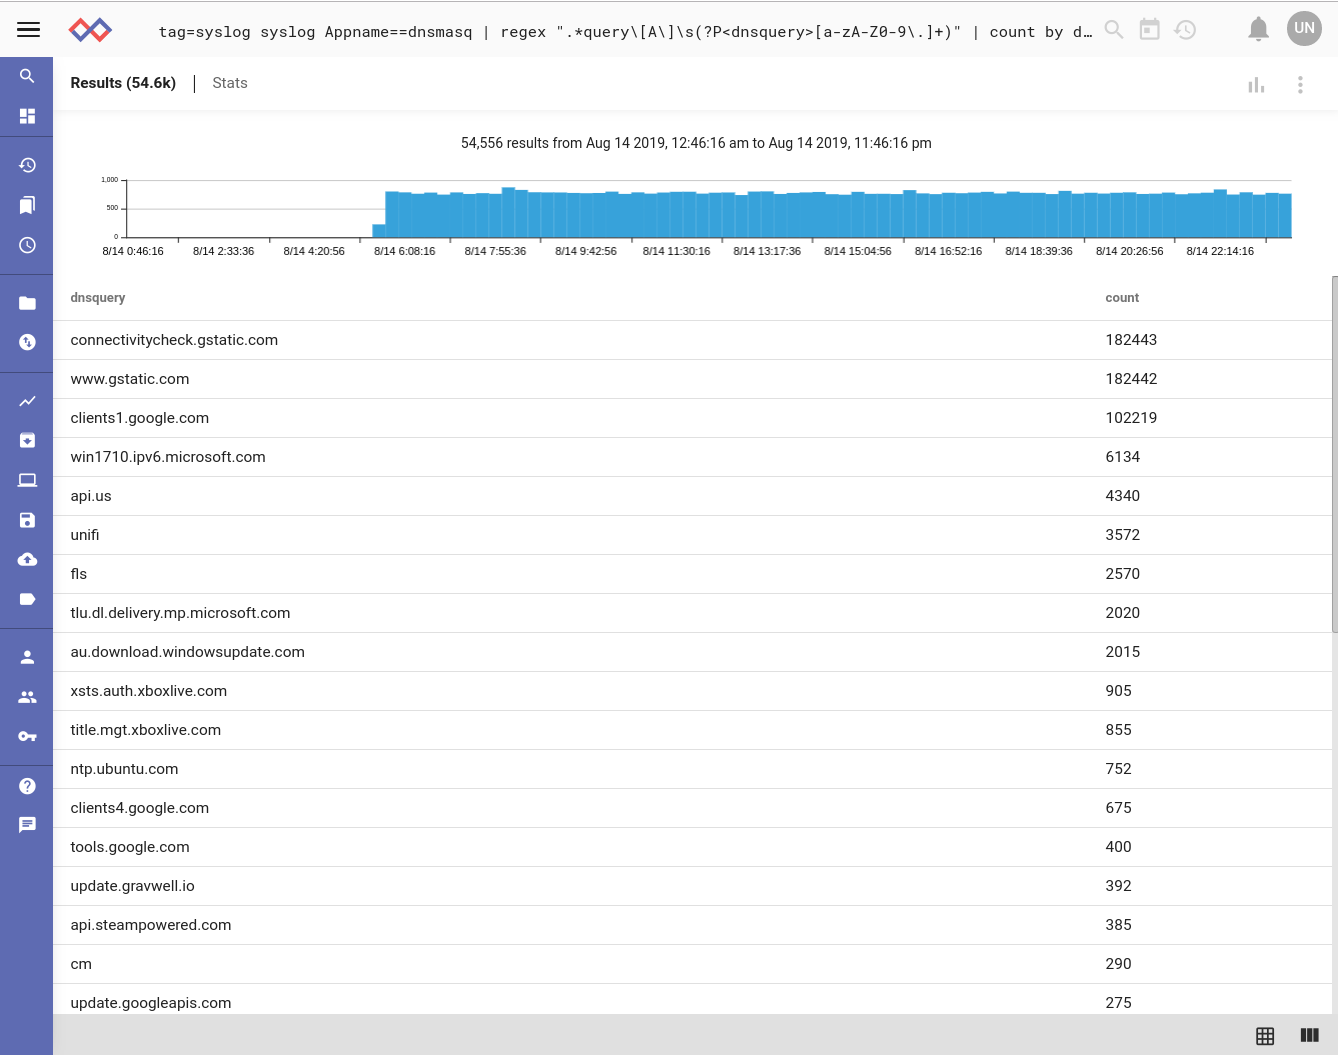The image size is (1338, 1055).
Task: Select the au.download.windowsupdate.com row
Action: click(692, 652)
